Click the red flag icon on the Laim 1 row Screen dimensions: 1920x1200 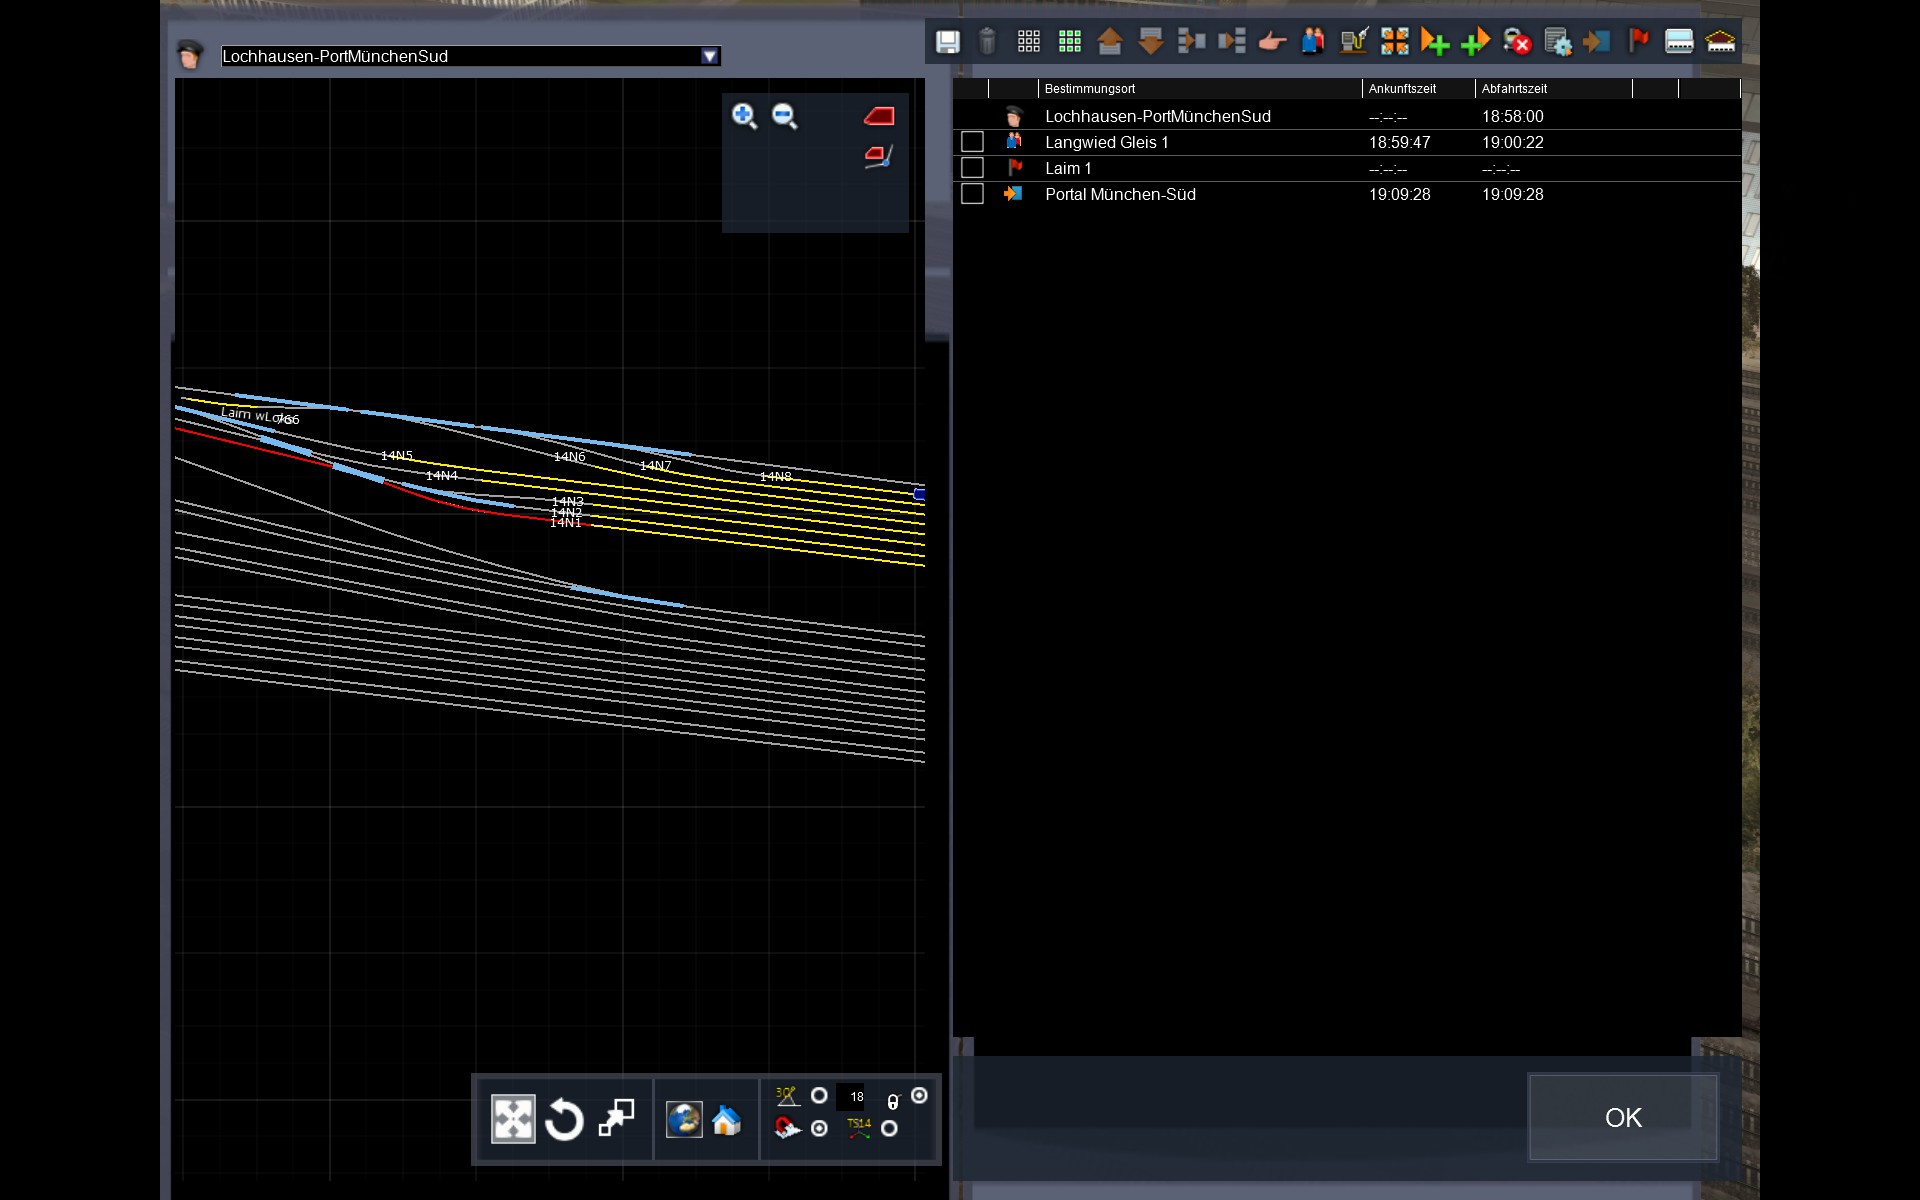click(1015, 167)
